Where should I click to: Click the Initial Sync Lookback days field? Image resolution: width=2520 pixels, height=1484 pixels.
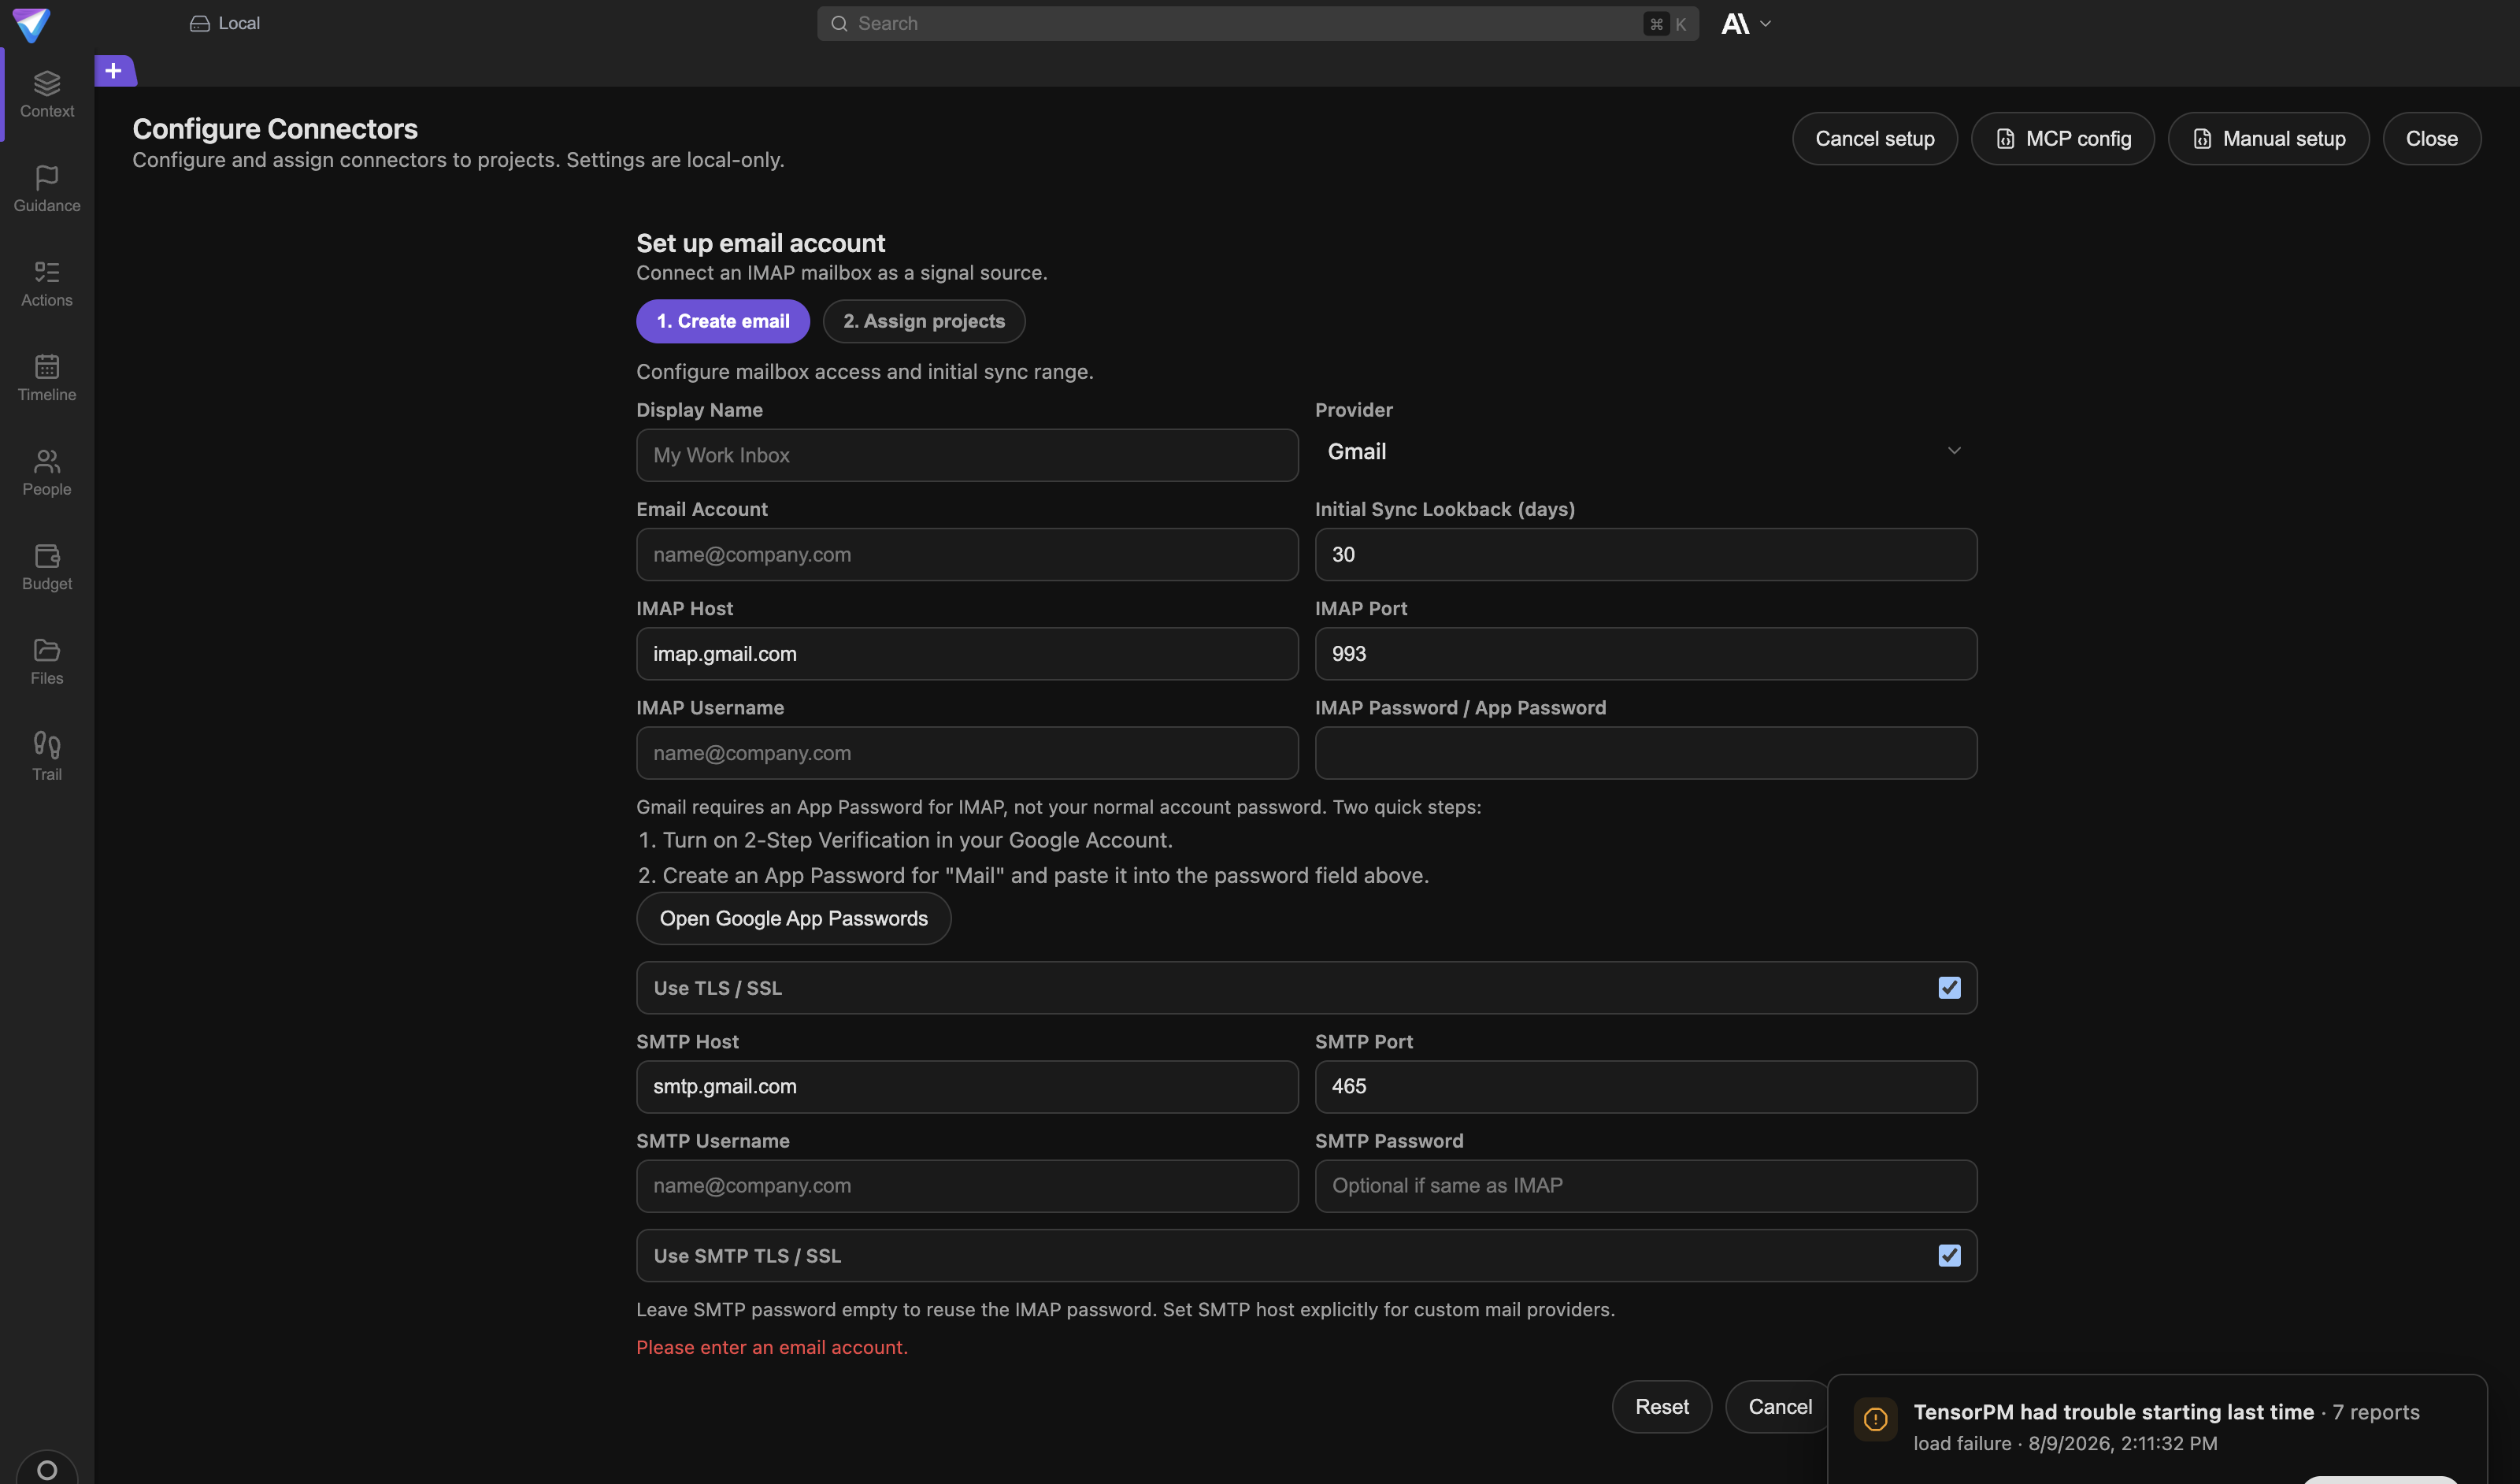1645,554
